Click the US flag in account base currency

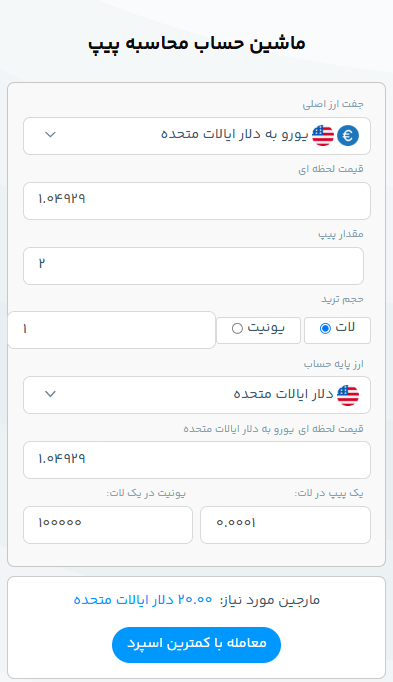pyautogui.click(x=348, y=395)
